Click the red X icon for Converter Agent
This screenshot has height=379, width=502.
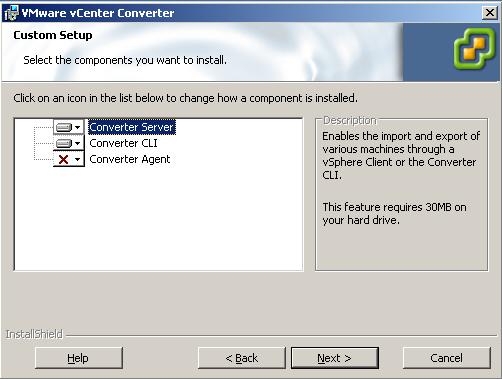[x=63, y=159]
